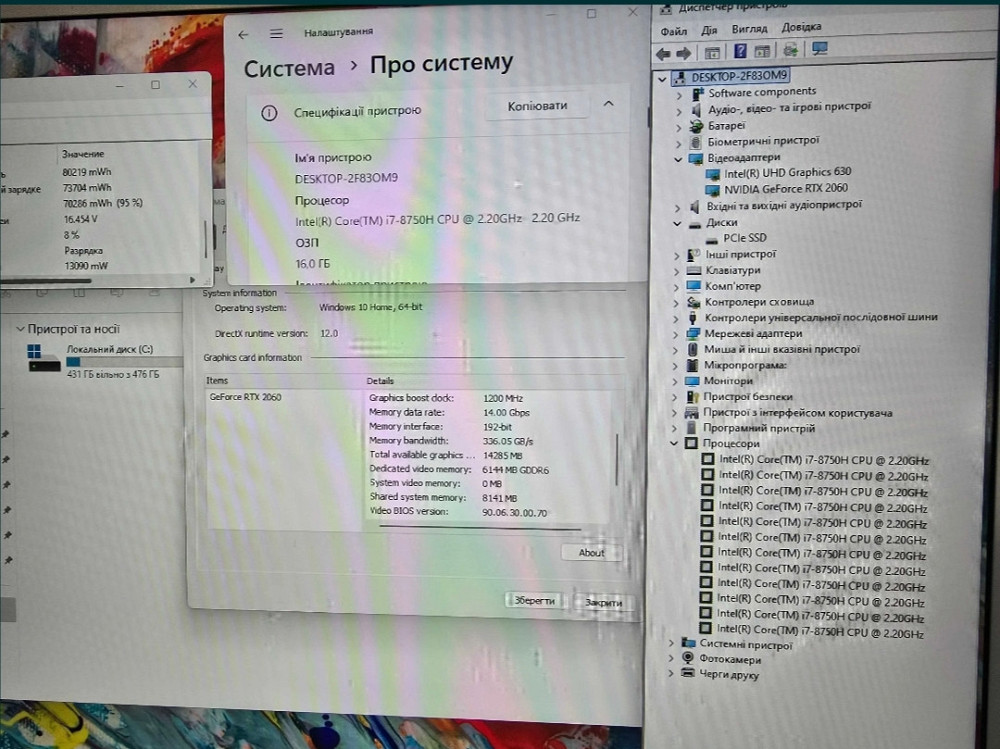Click the Update driver toolbar icon
This screenshot has width=1000, height=749.
point(790,50)
